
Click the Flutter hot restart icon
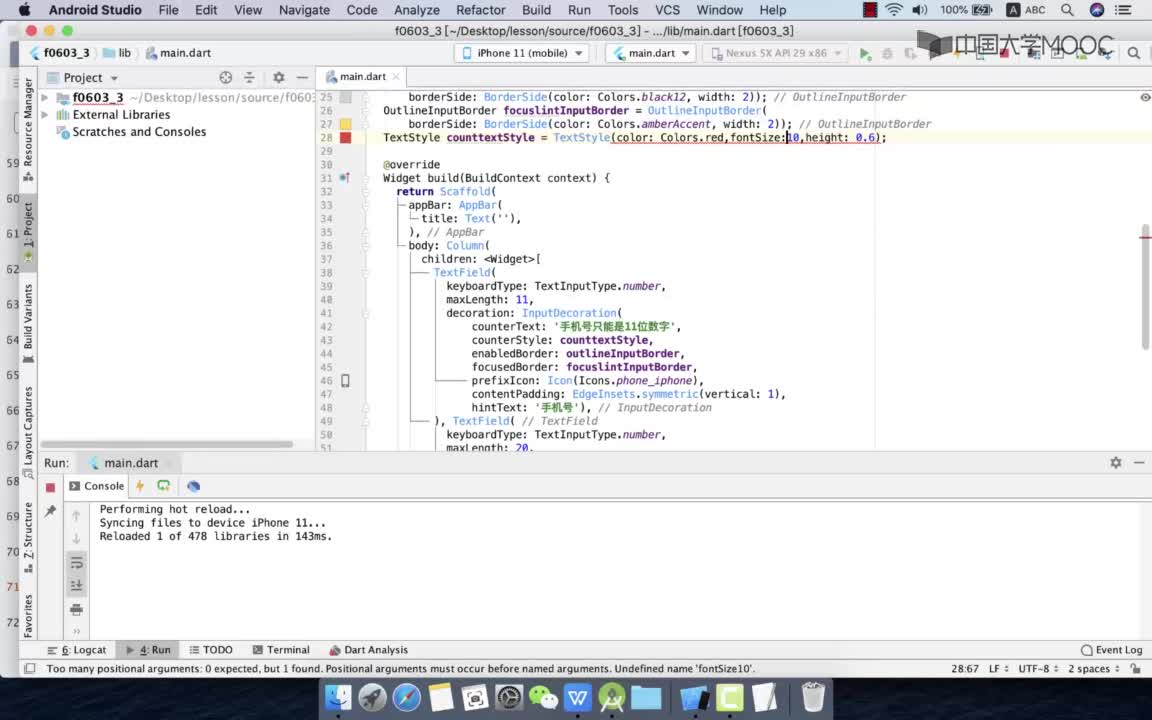click(x=164, y=486)
